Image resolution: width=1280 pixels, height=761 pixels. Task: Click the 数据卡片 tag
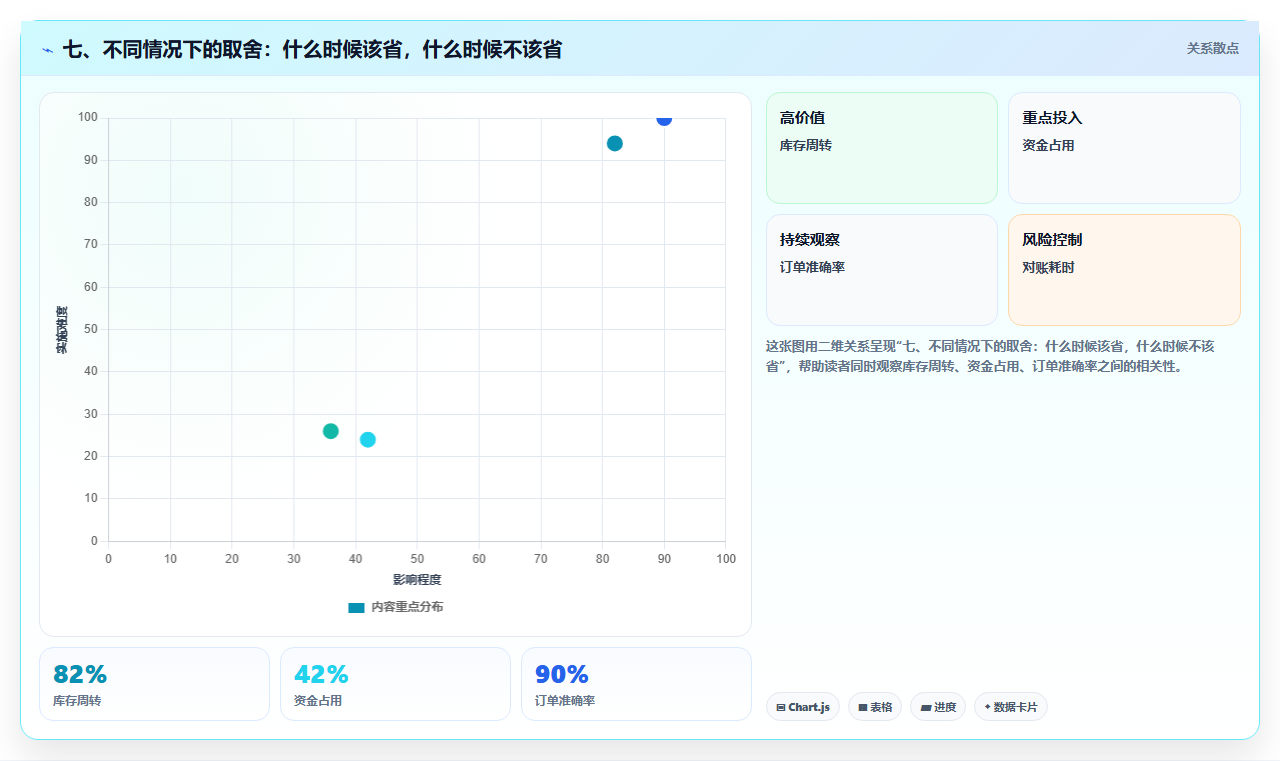point(1011,707)
